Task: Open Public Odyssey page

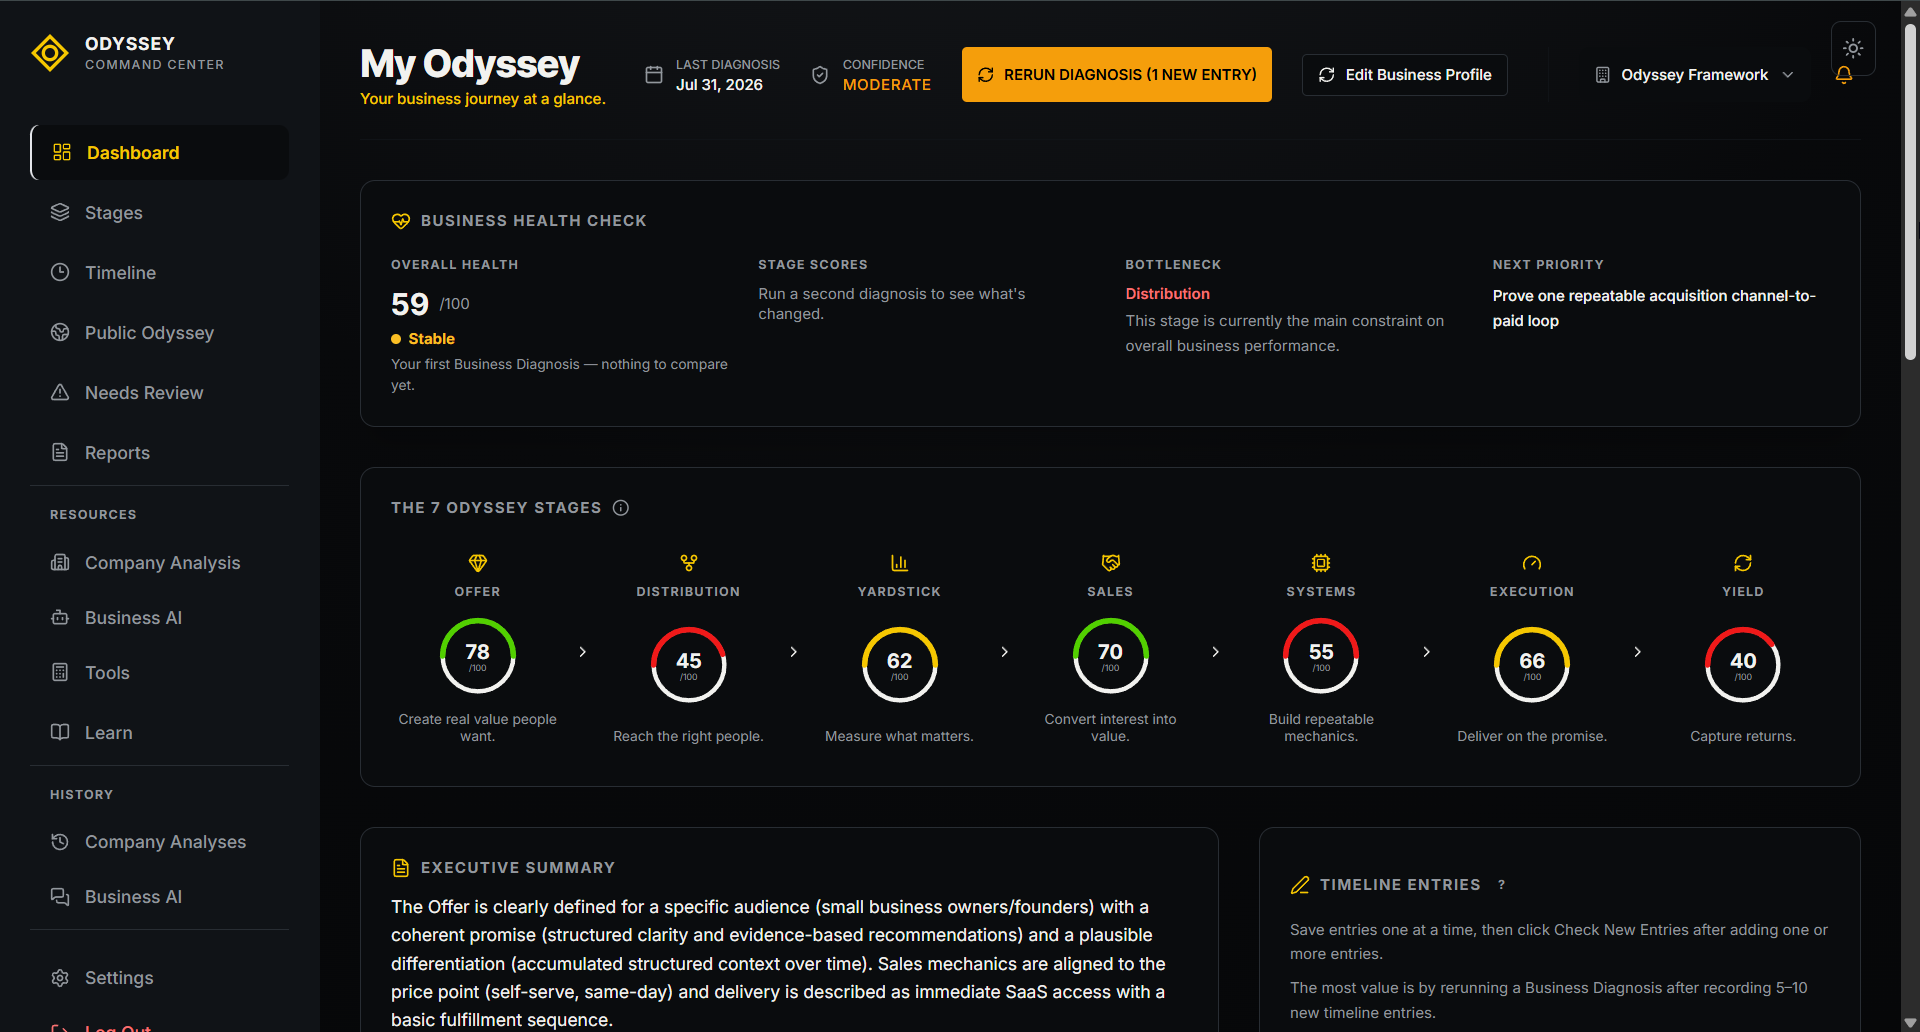Action: tap(160, 332)
